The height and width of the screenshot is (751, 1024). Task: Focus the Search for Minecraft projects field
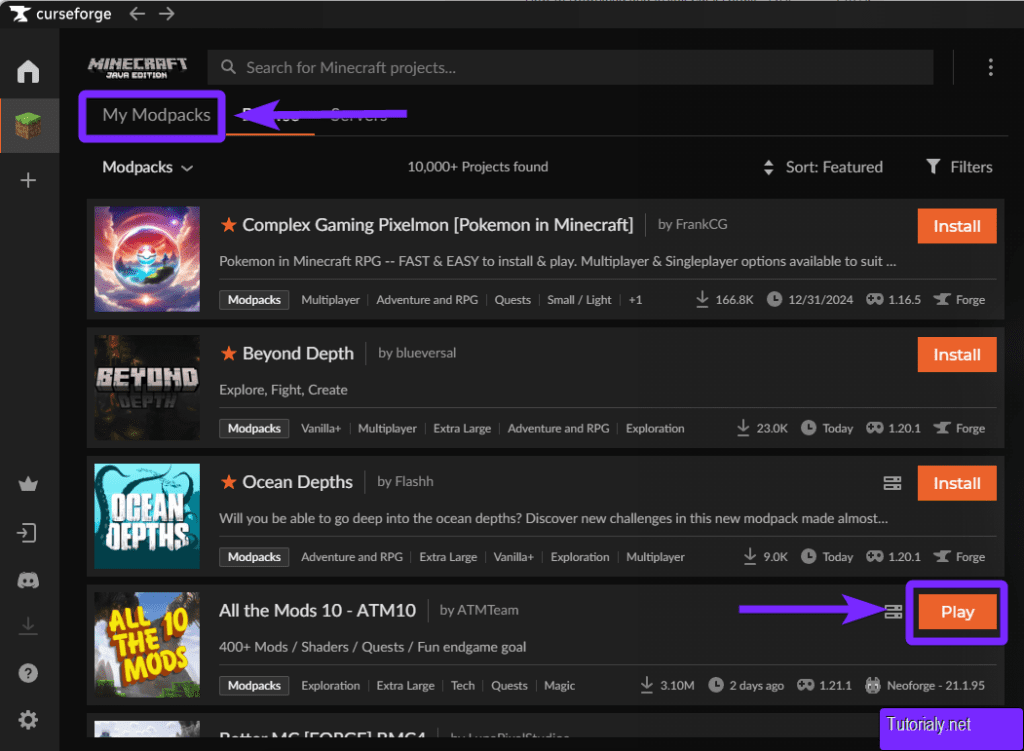pyautogui.click(x=570, y=67)
